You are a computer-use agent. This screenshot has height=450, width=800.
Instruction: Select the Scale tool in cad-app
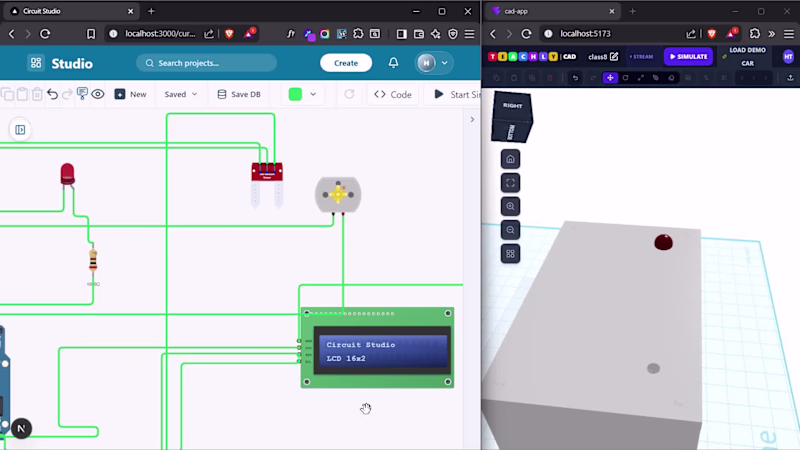tap(641, 78)
